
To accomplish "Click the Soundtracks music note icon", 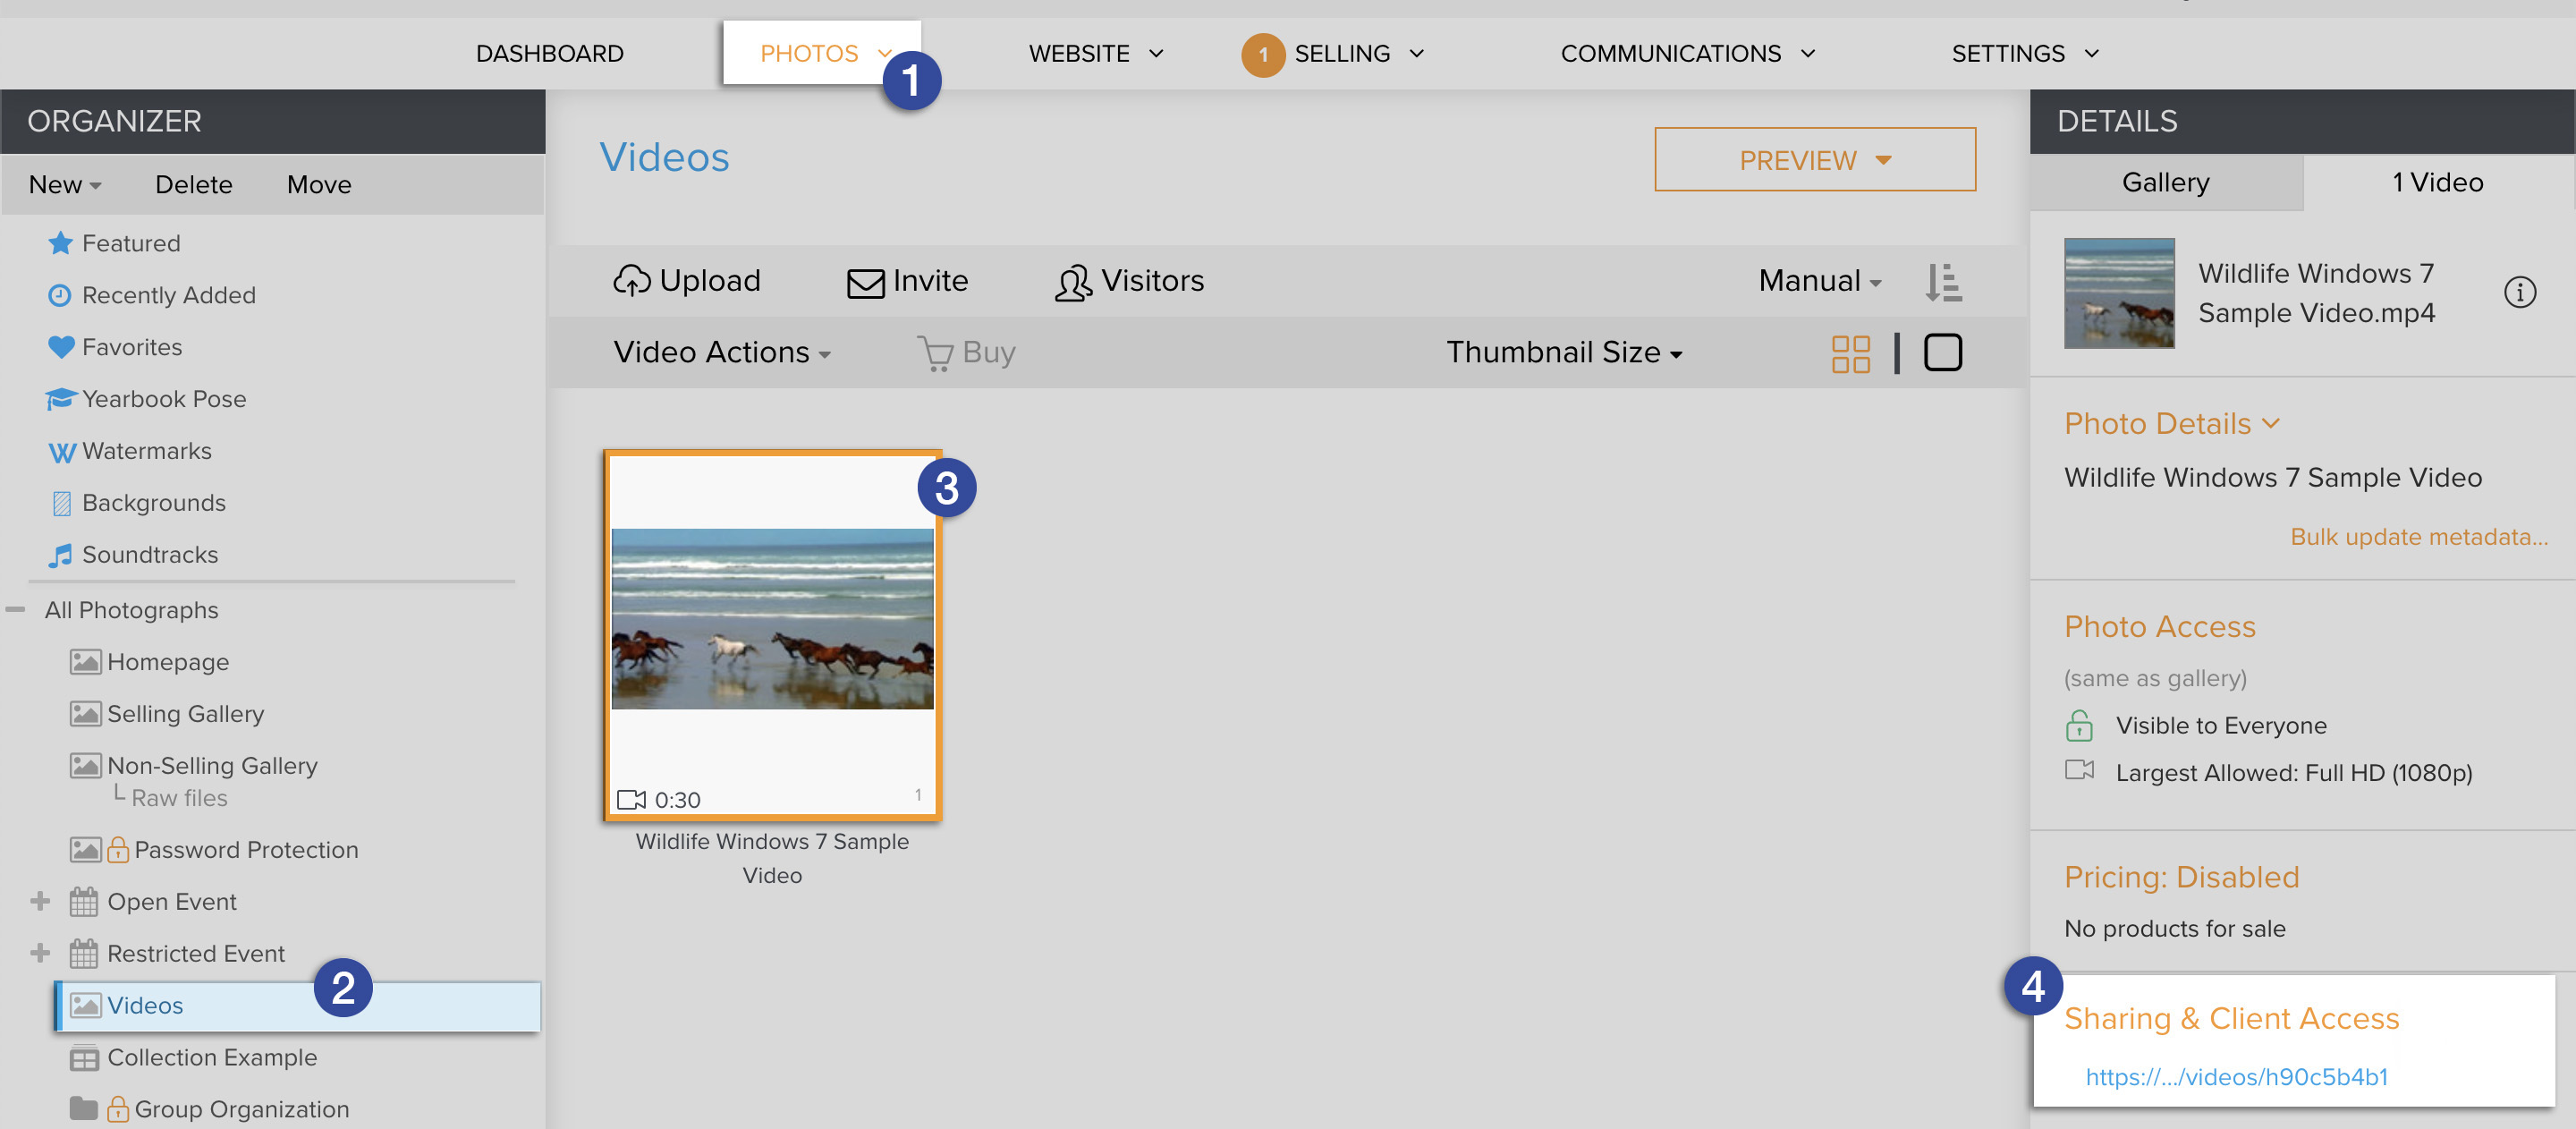I will point(60,555).
